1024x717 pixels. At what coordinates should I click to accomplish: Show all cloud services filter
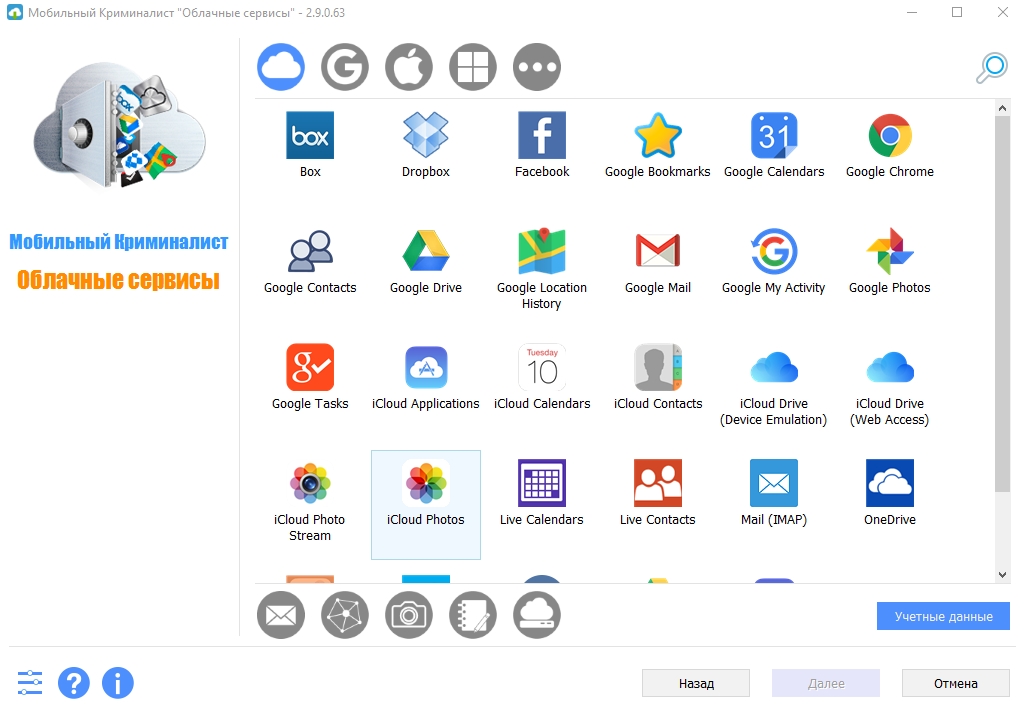point(281,67)
